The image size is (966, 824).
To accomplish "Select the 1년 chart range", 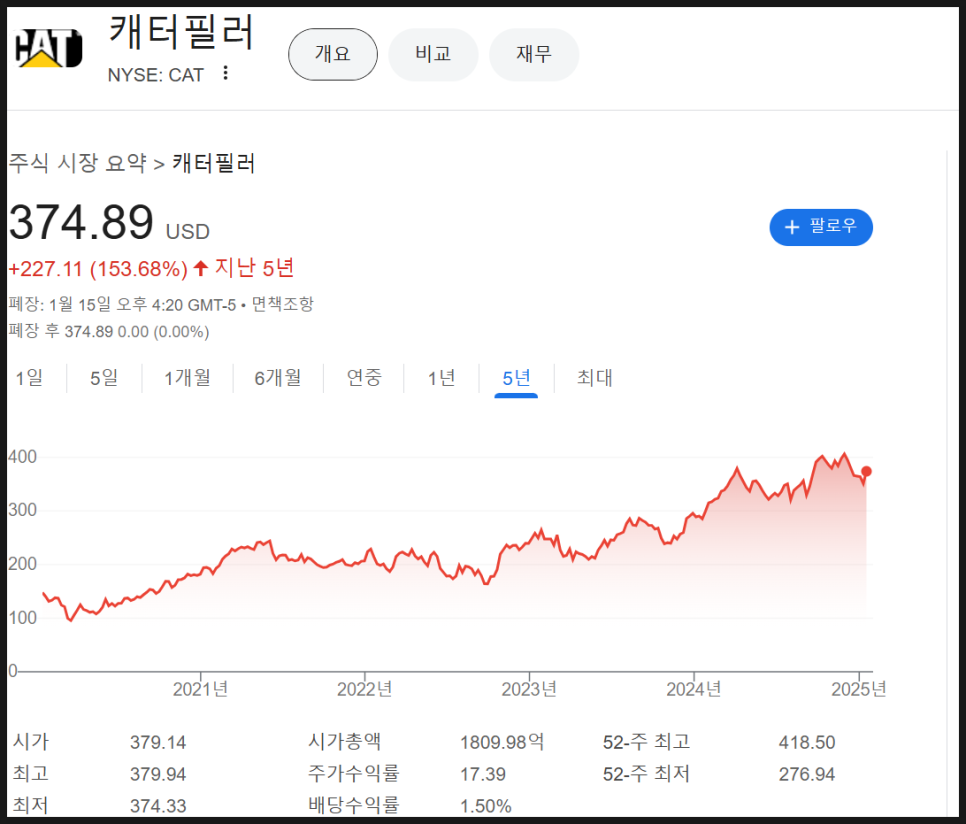I will 441,378.
